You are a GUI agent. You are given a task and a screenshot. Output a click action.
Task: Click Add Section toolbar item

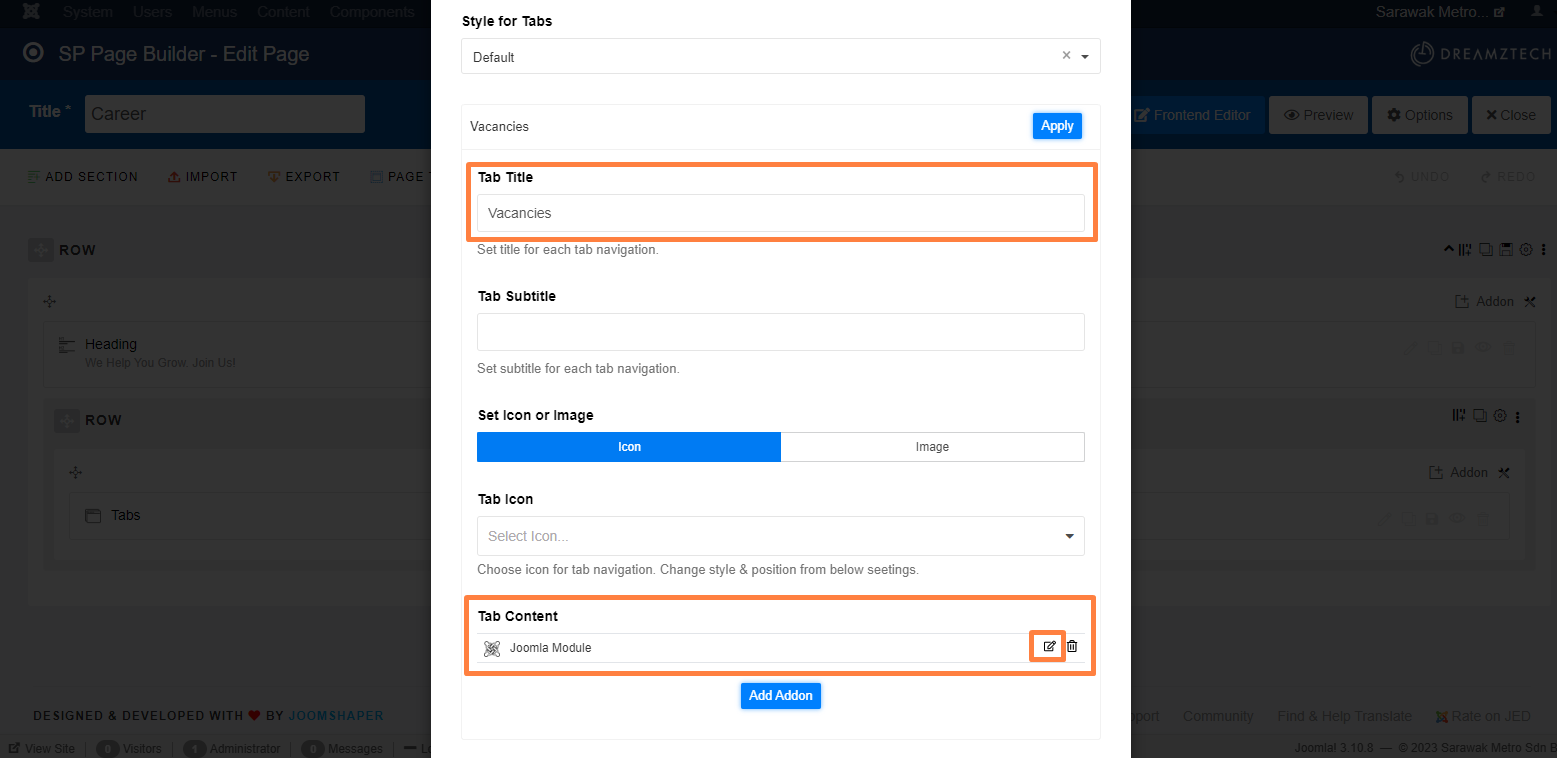(83, 177)
